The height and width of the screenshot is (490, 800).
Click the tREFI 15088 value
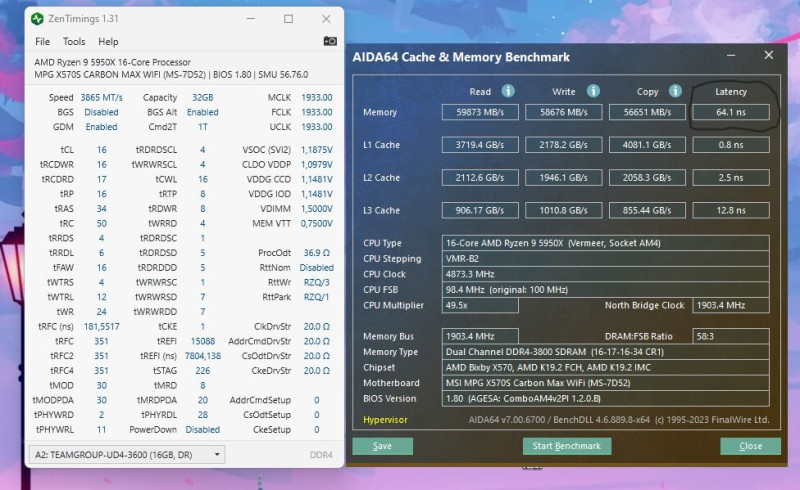point(203,341)
